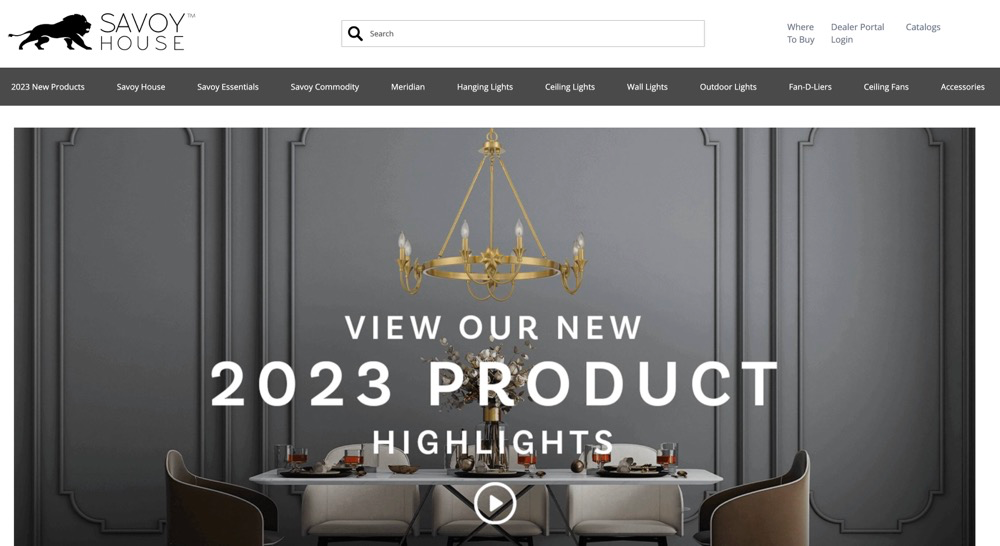Click the magnifying glass search icon

tap(355, 33)
